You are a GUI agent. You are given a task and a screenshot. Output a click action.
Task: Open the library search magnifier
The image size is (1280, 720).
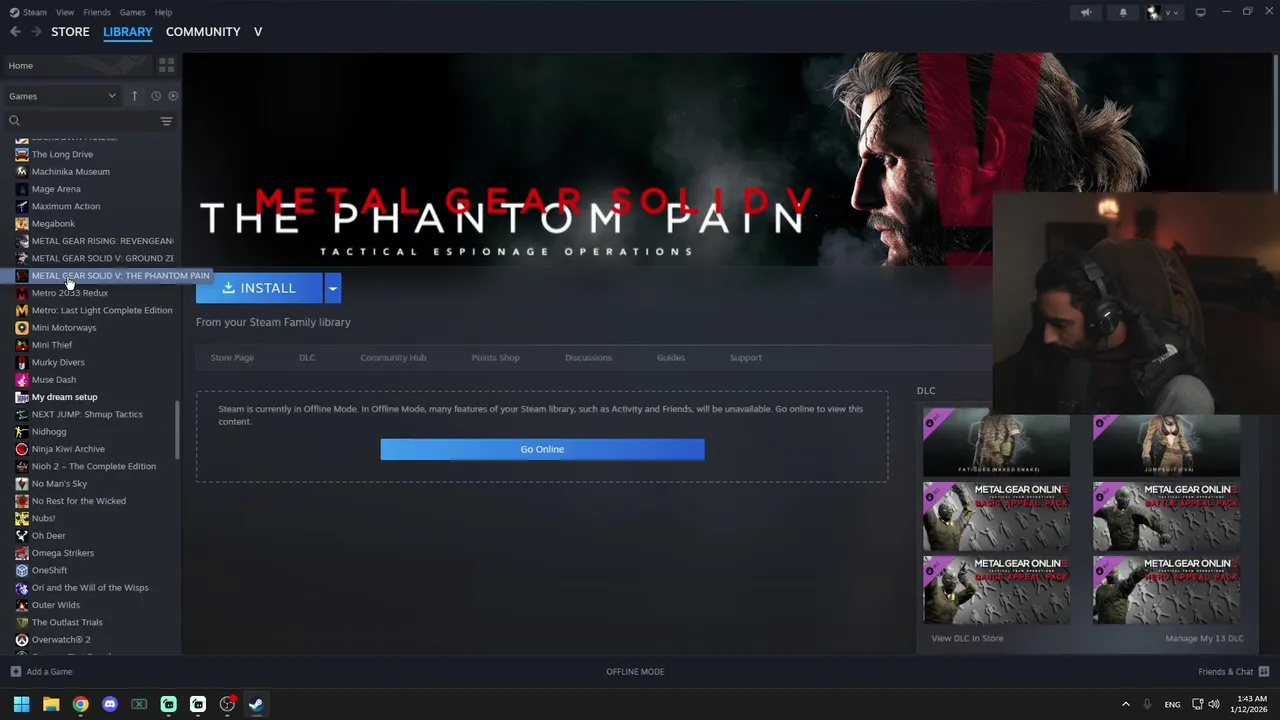[x=14, y=121]
